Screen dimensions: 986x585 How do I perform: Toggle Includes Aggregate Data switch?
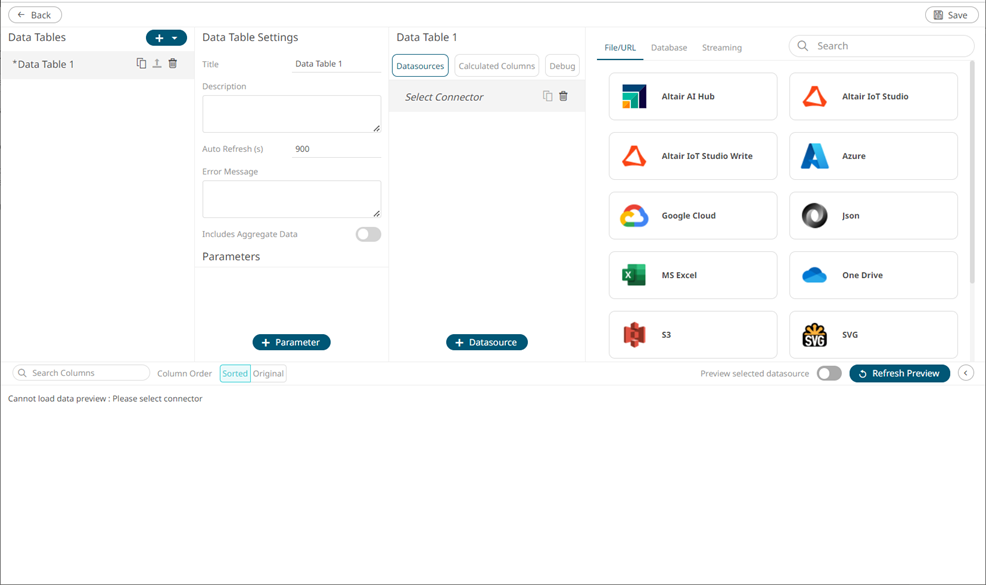[x=368, y=235]
